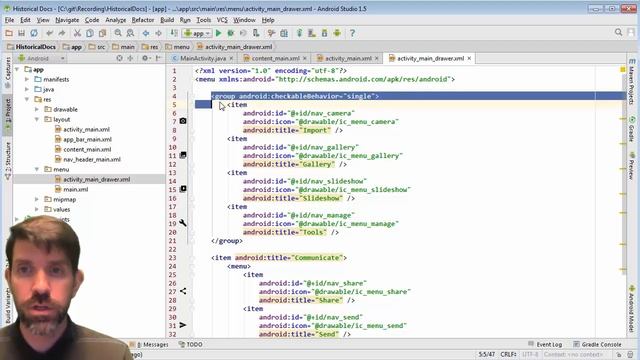640x360 pixels.
Task: Switch to content_main.xml tab
Action: 275,58
